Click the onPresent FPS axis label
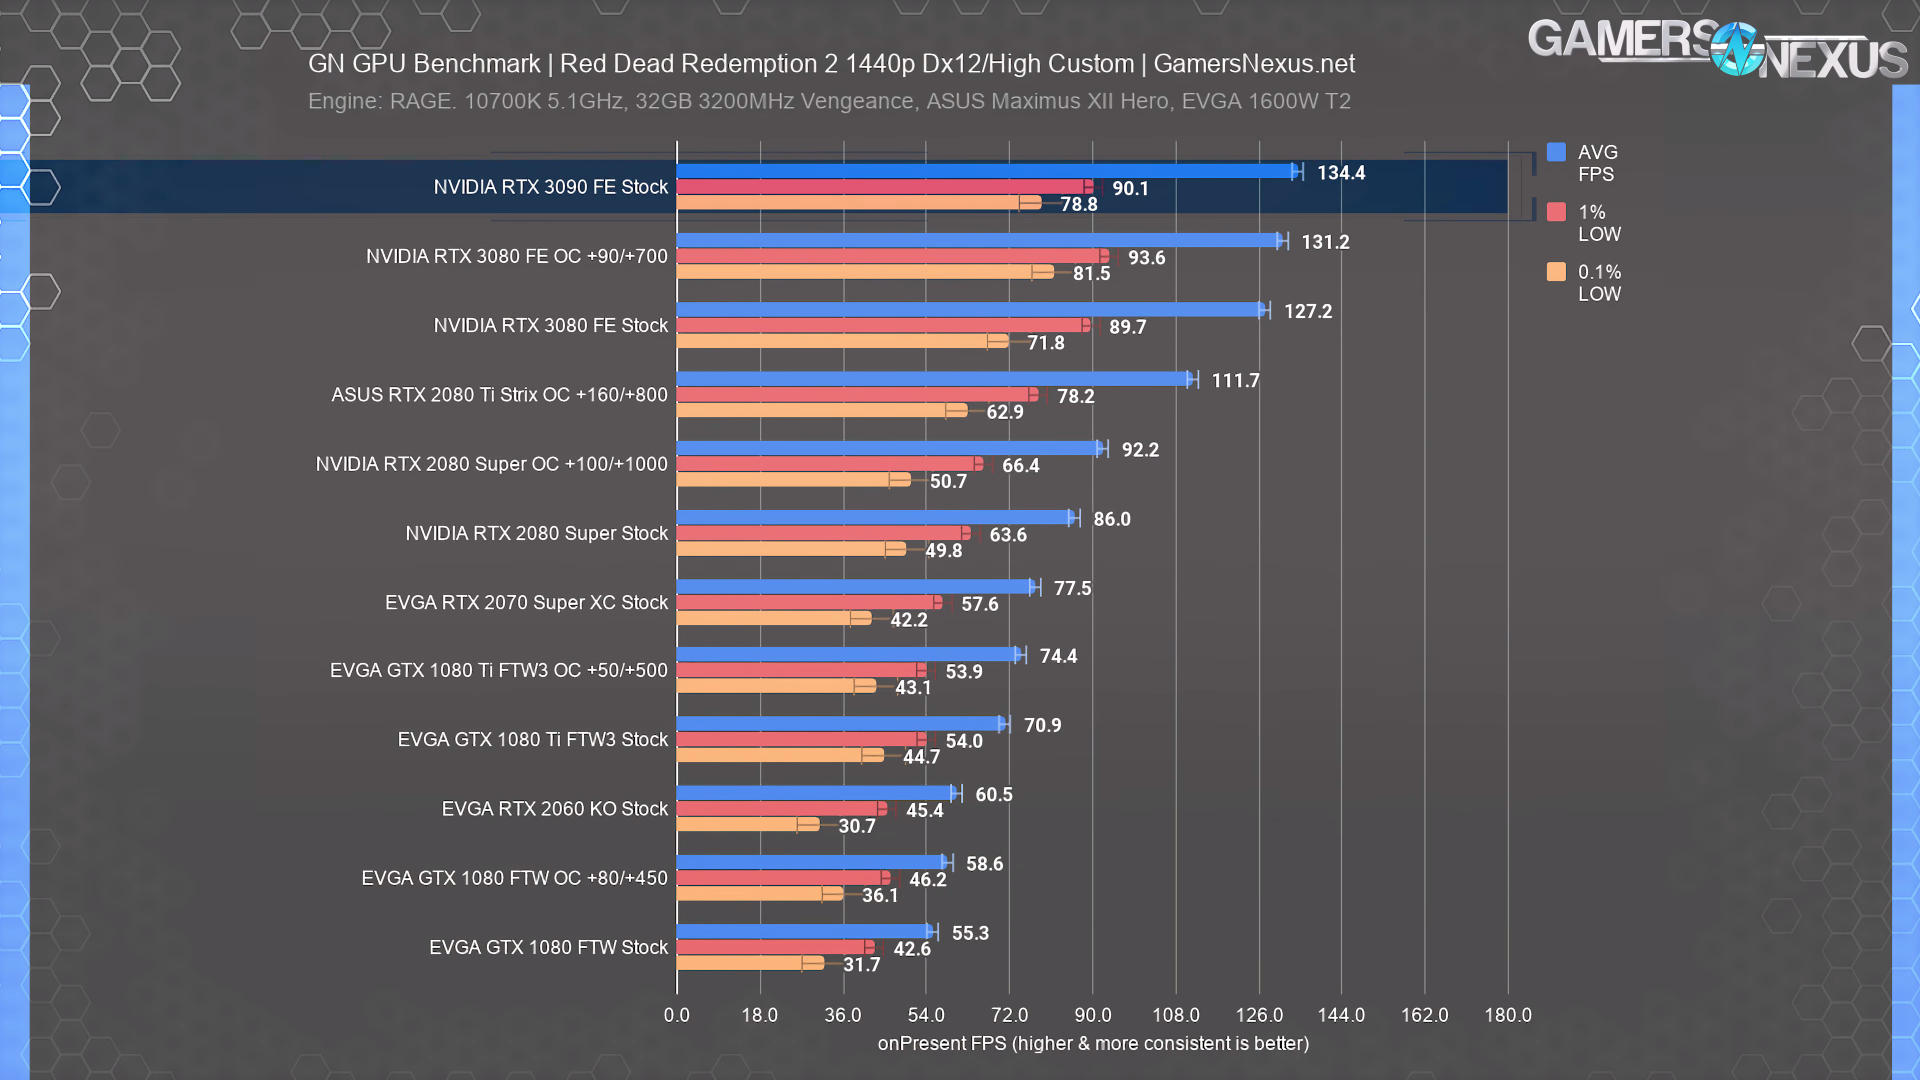 point(1093,1043)
